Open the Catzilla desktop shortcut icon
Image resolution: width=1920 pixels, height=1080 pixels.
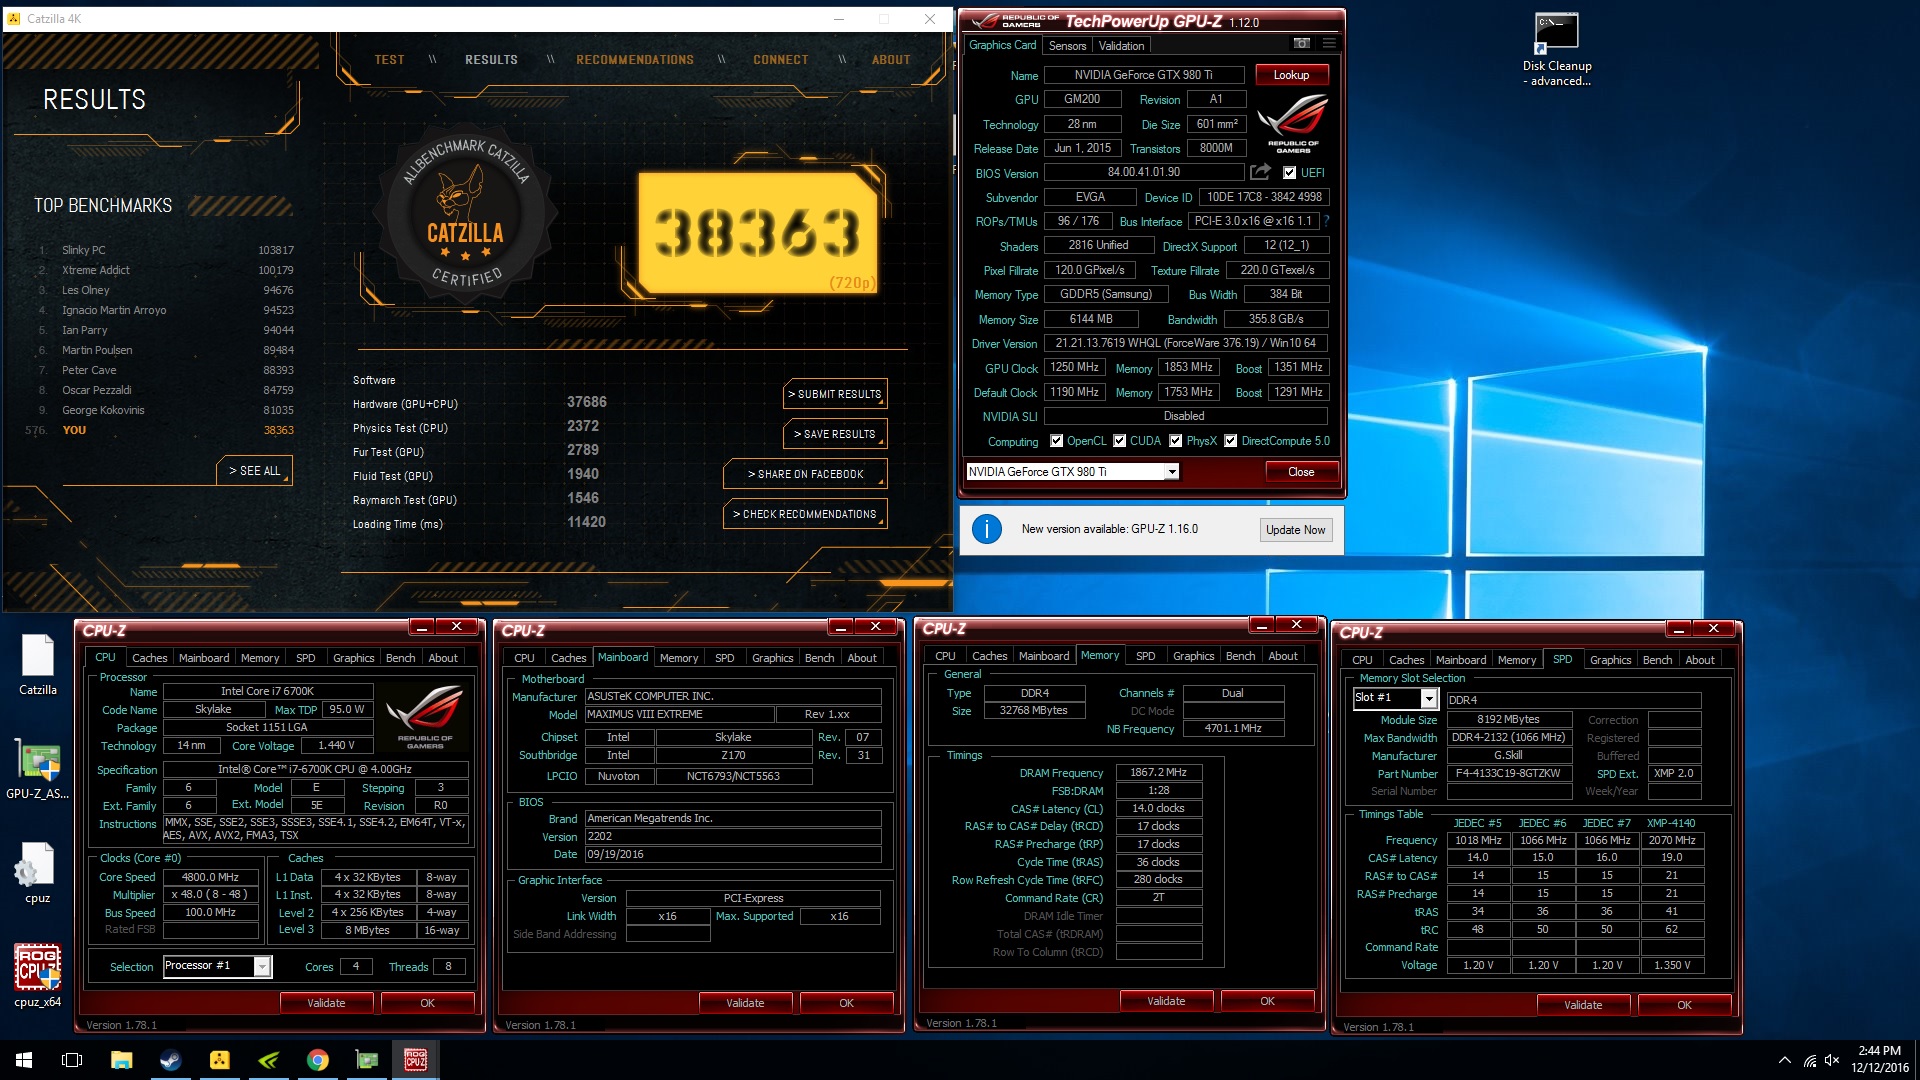pyautogui.click(x=38, y=665)
